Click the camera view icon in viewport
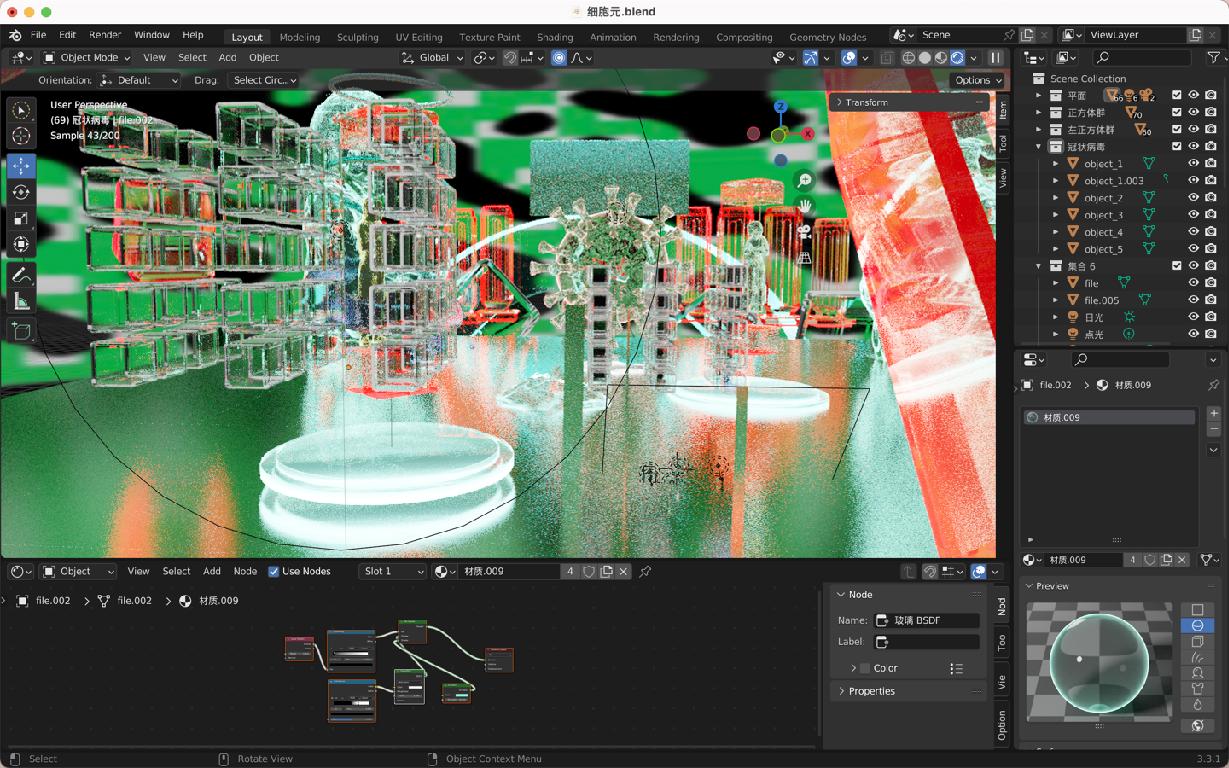 [804, 232]
